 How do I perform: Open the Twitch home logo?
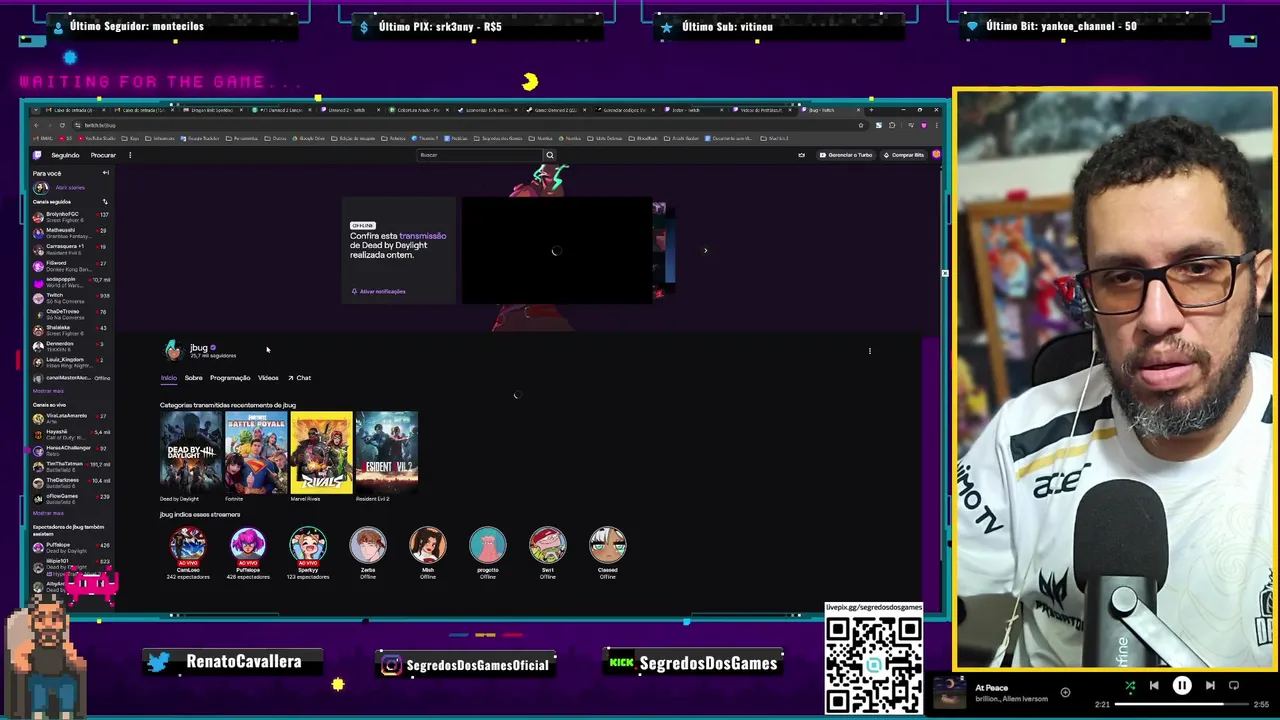pyautogui.click(x=37, y=155)
